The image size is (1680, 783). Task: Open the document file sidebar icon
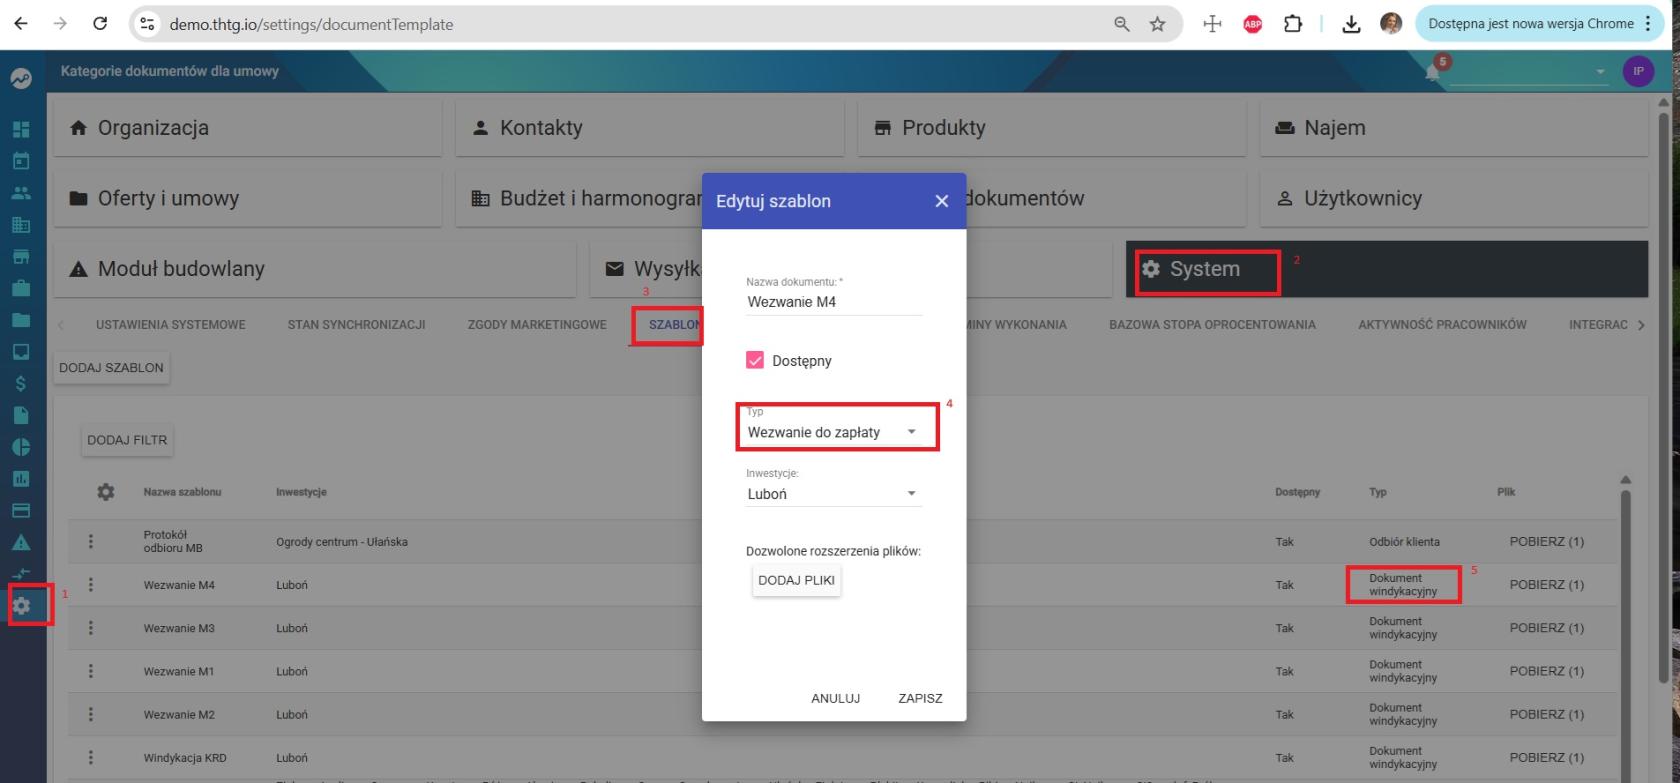click(x=21, y=416)
